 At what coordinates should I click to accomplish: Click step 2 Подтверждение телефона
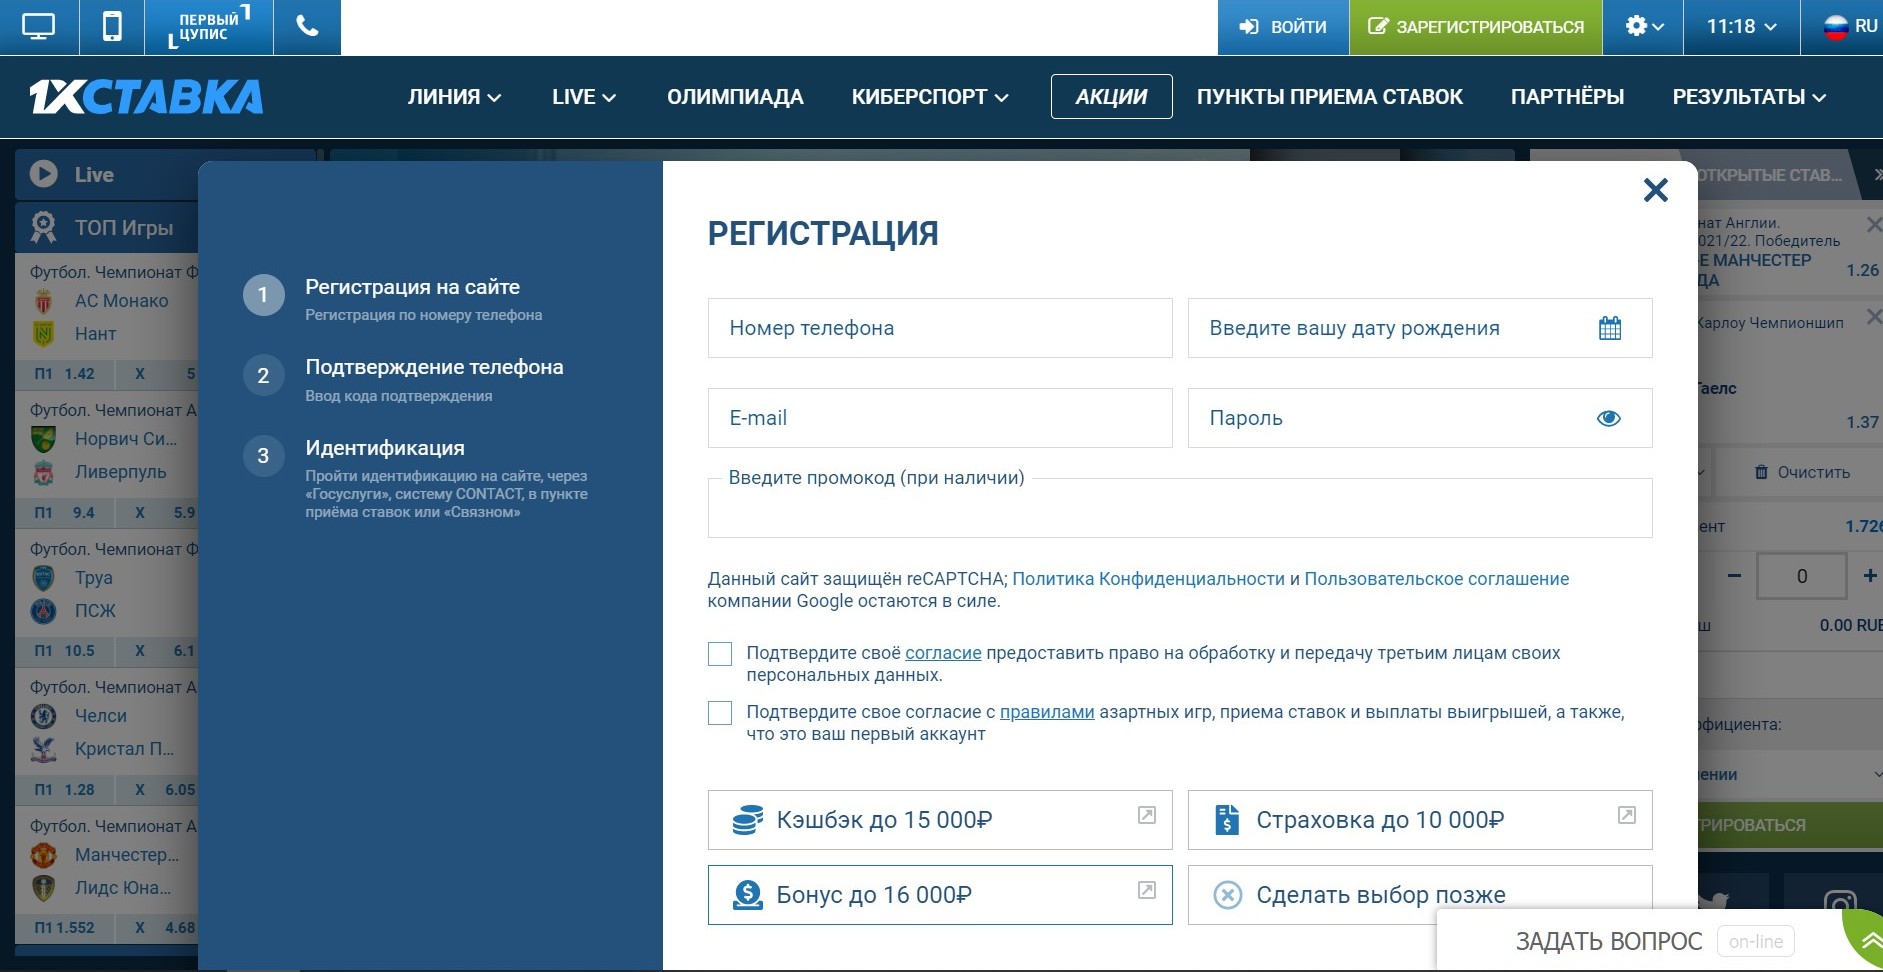[434, 367]
